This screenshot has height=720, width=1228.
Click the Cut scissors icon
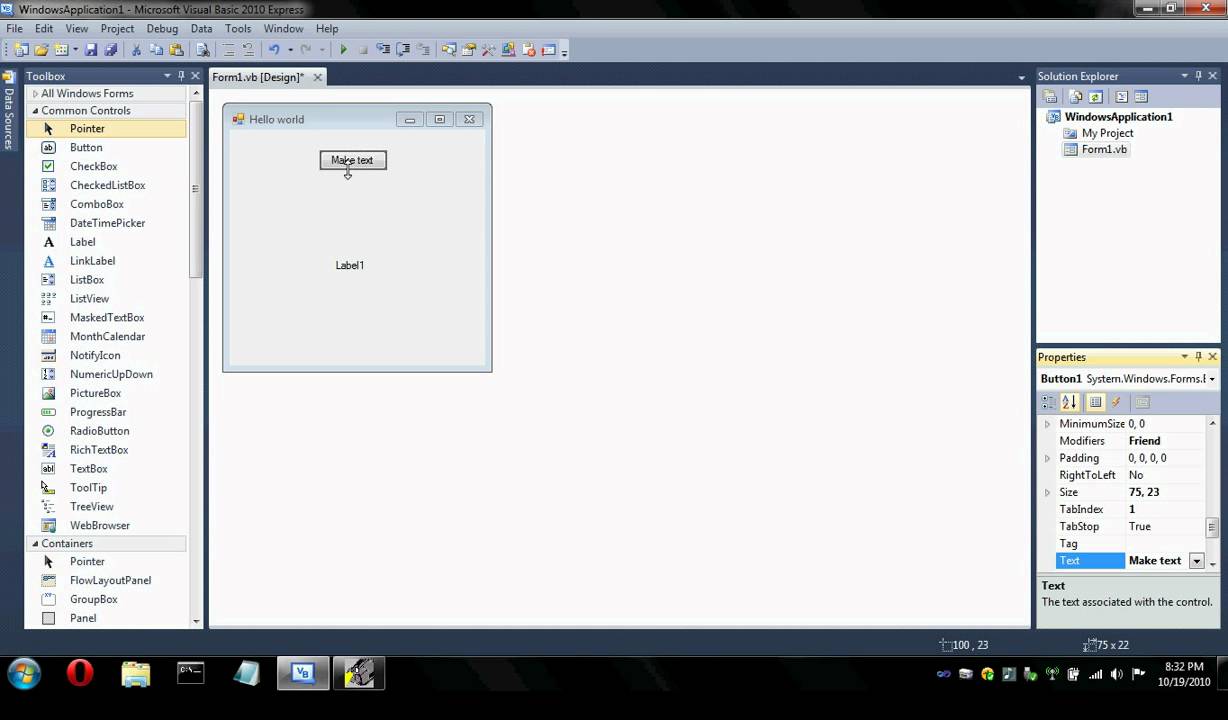136,49
